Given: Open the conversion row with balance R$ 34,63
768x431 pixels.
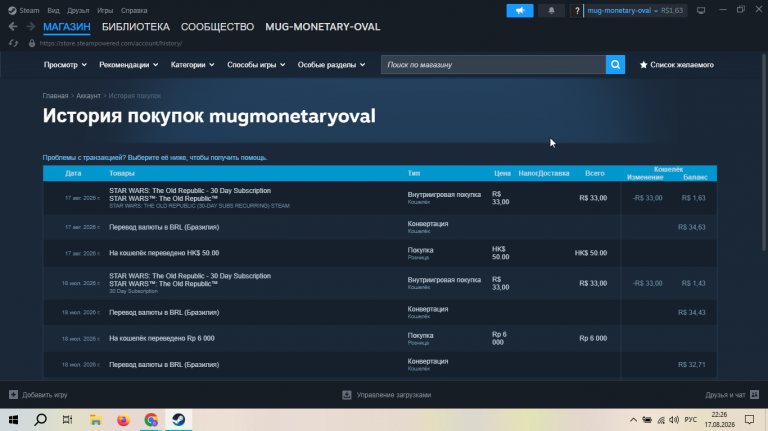Looking at the screenshot, I should (380, 227).
